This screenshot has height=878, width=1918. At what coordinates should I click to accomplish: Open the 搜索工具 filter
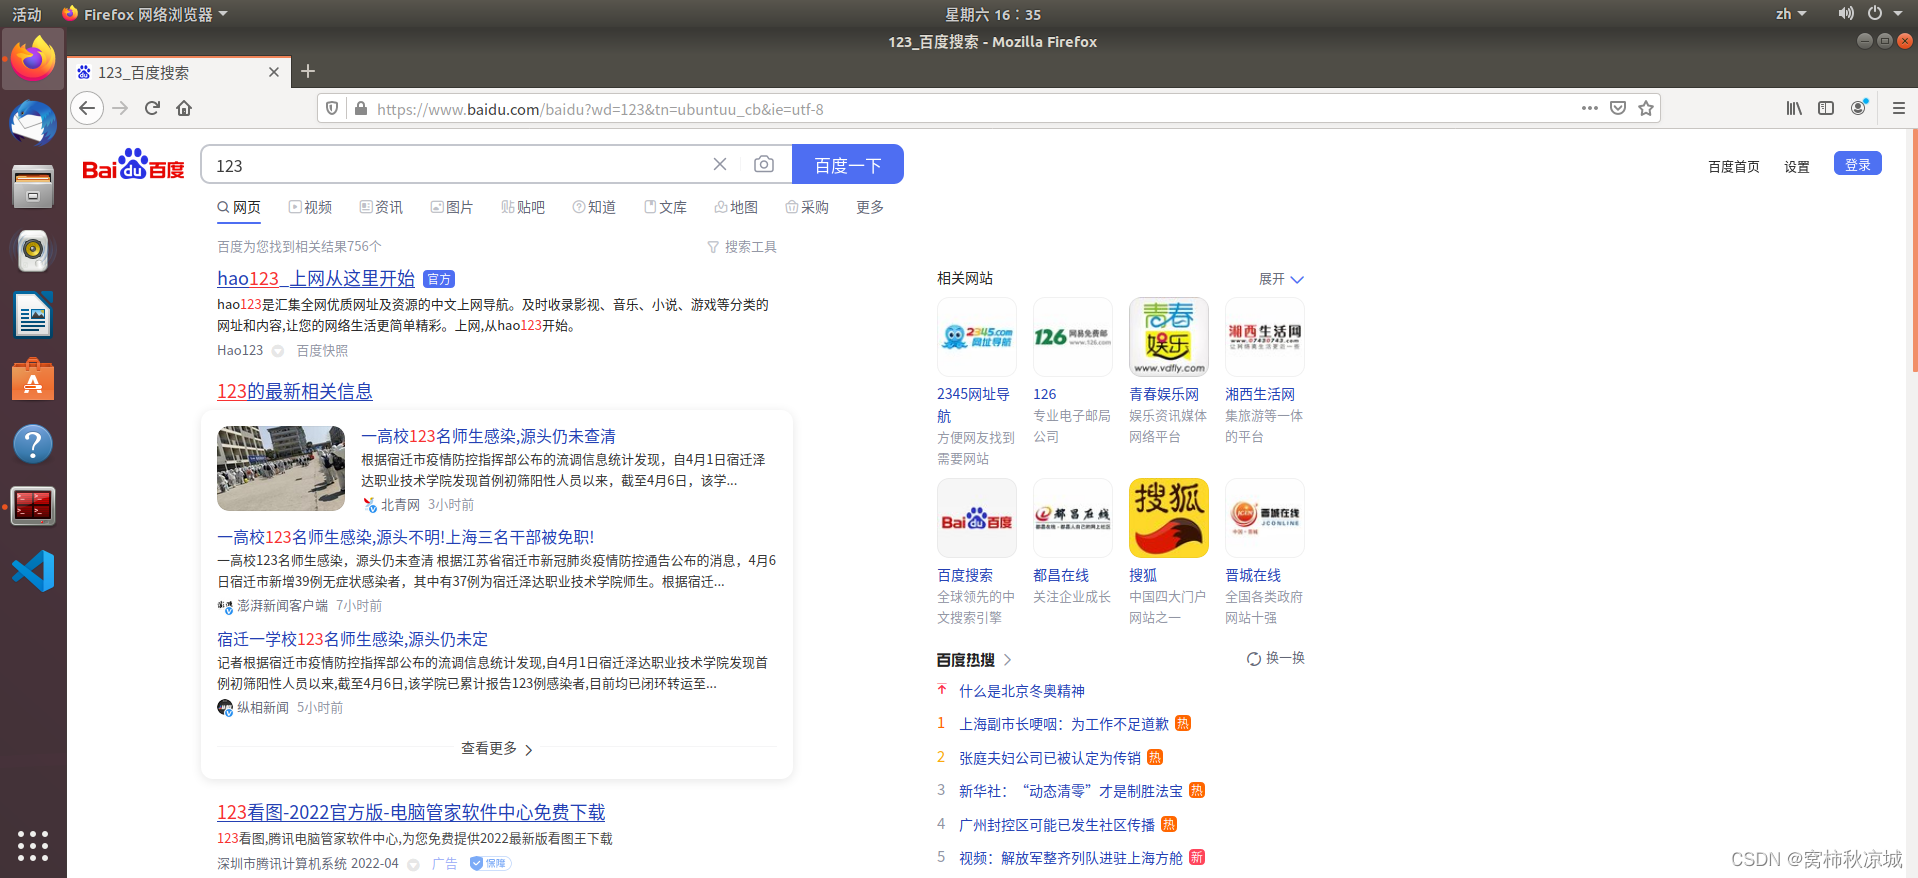click(742, 247)
